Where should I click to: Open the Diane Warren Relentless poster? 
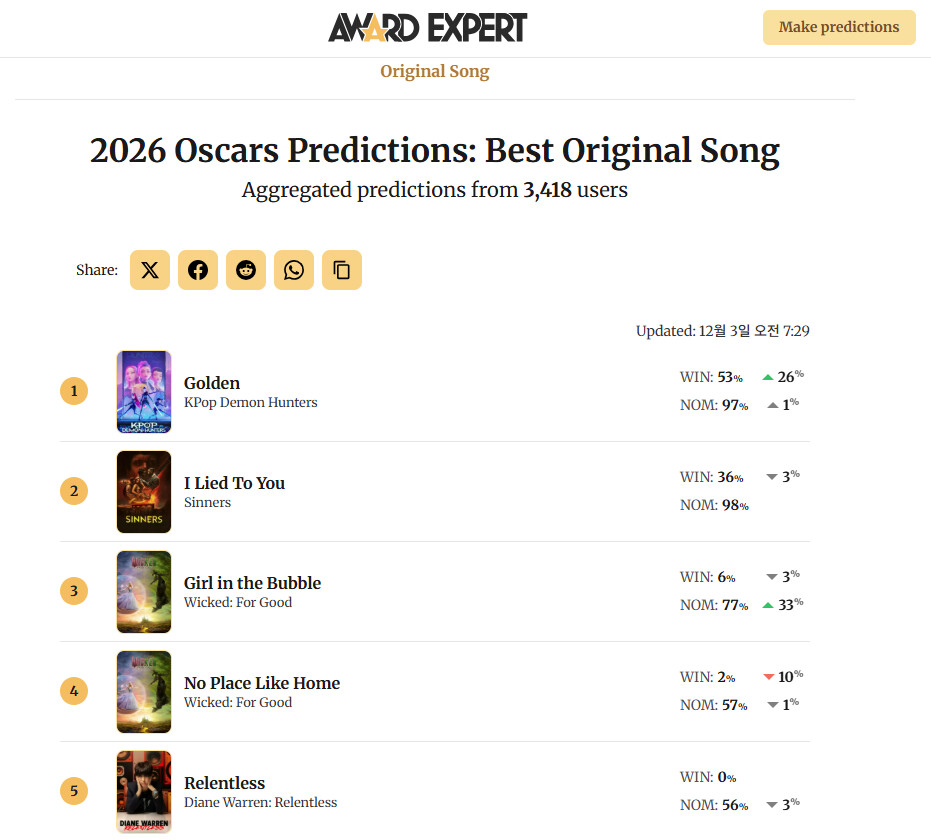(x=144, y=791)
